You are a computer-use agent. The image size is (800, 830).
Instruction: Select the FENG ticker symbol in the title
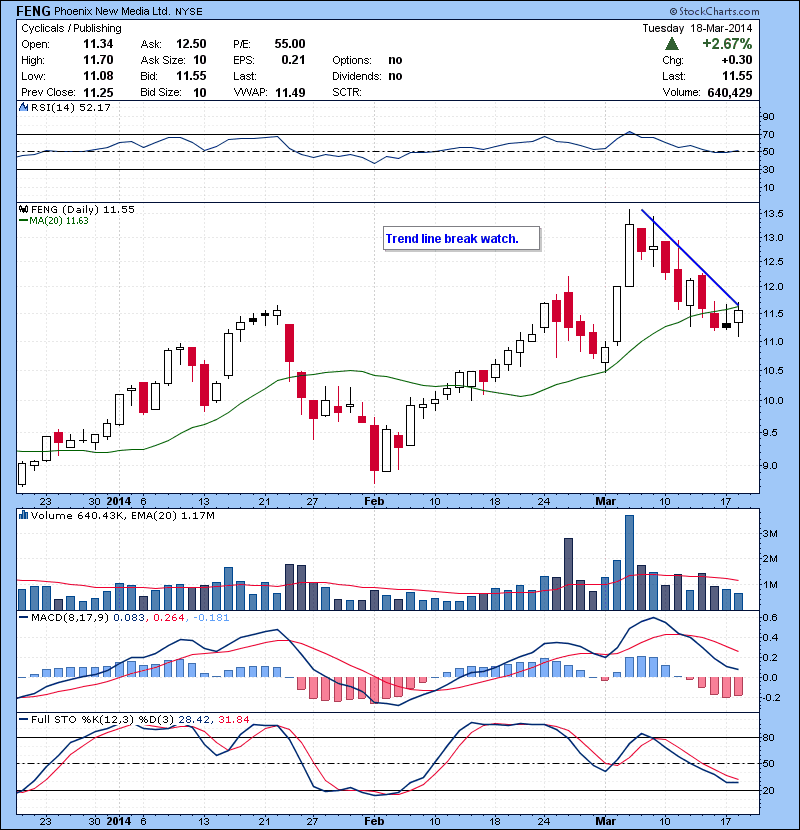(x=33, y=11)
